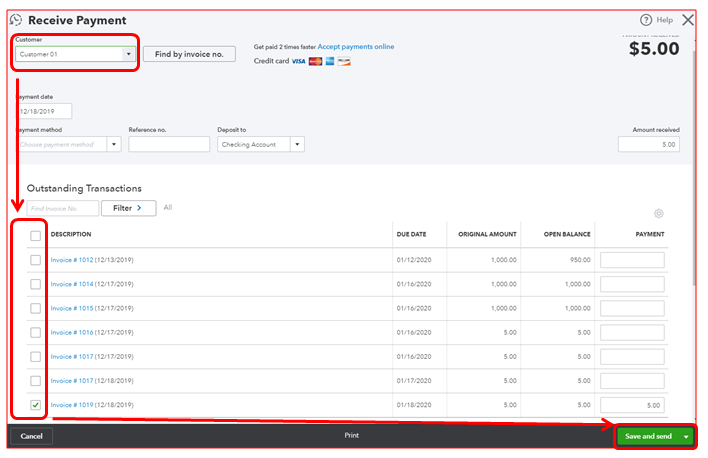Click the 01/12/2020 due date cell
Image resolution: width=708 pixels, height=458 pixels.
tap(414, 260)
